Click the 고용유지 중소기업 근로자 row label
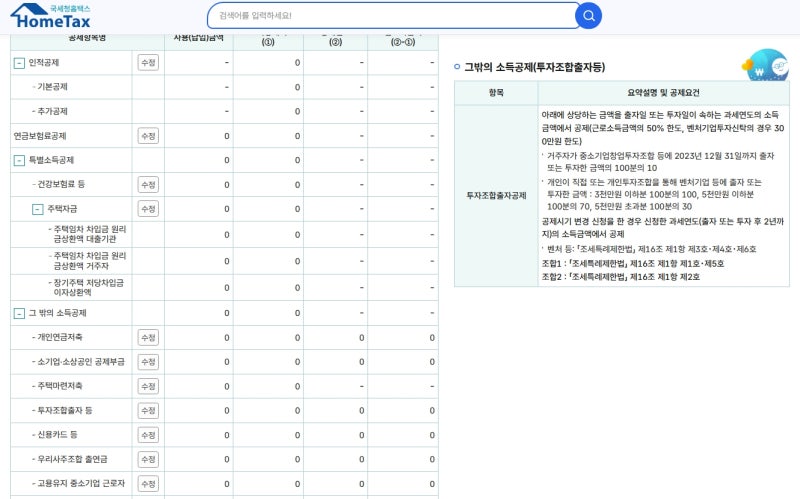 pos(81,483)
